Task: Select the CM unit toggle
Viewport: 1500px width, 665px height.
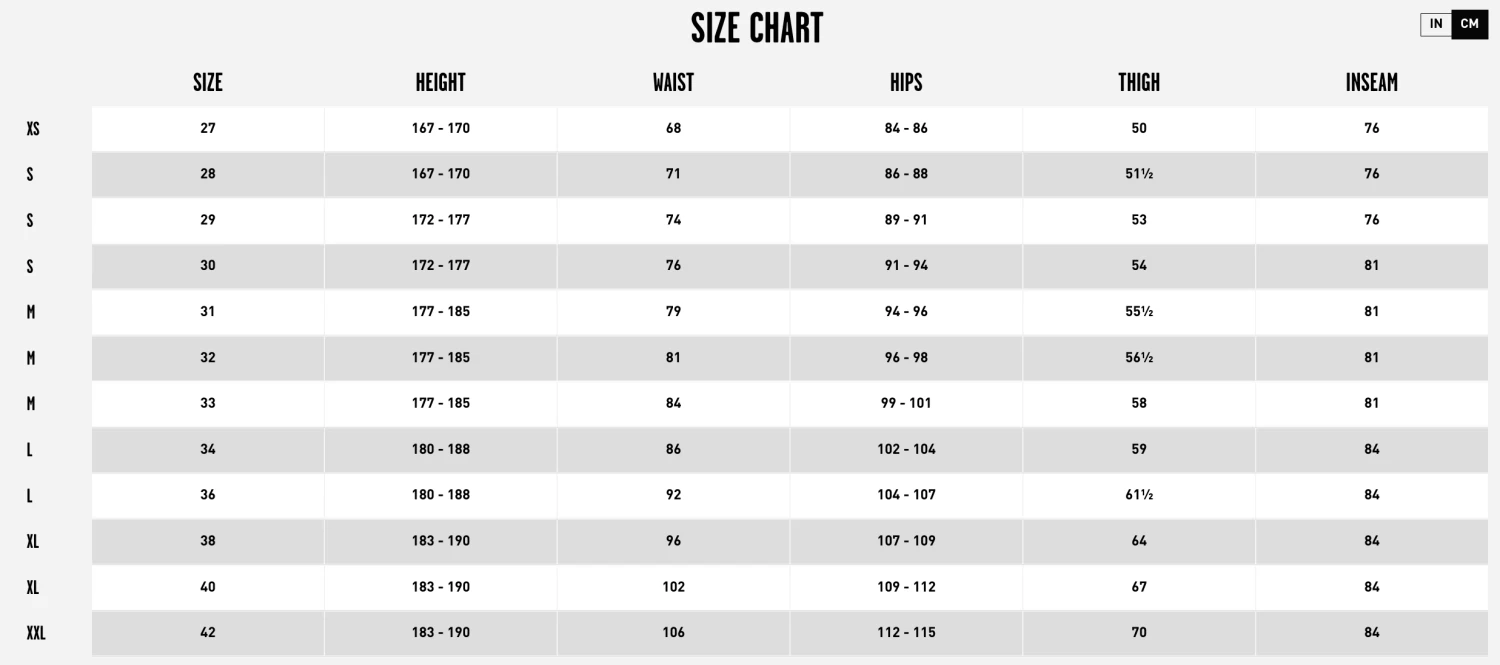Action: click(x=1469, y=24)
